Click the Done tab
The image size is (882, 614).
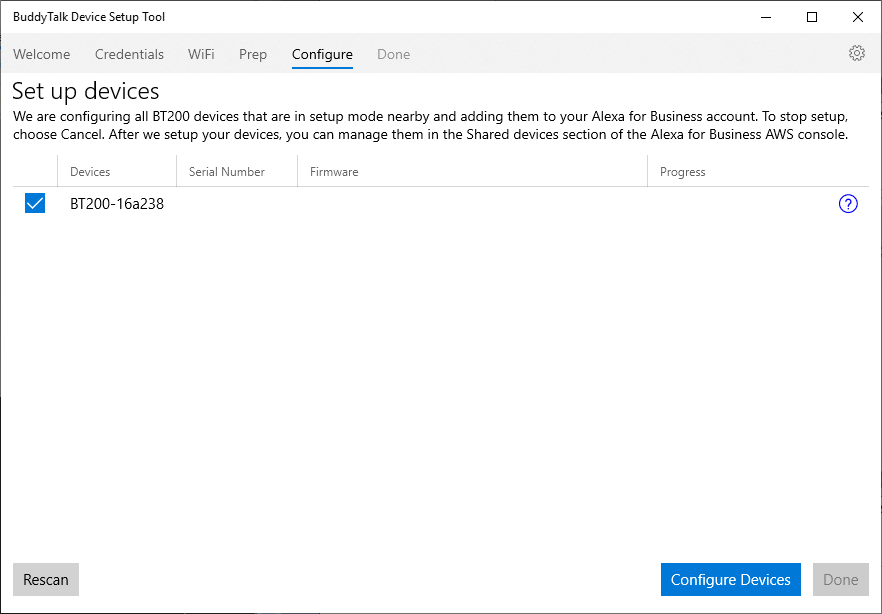pos(393,55)
